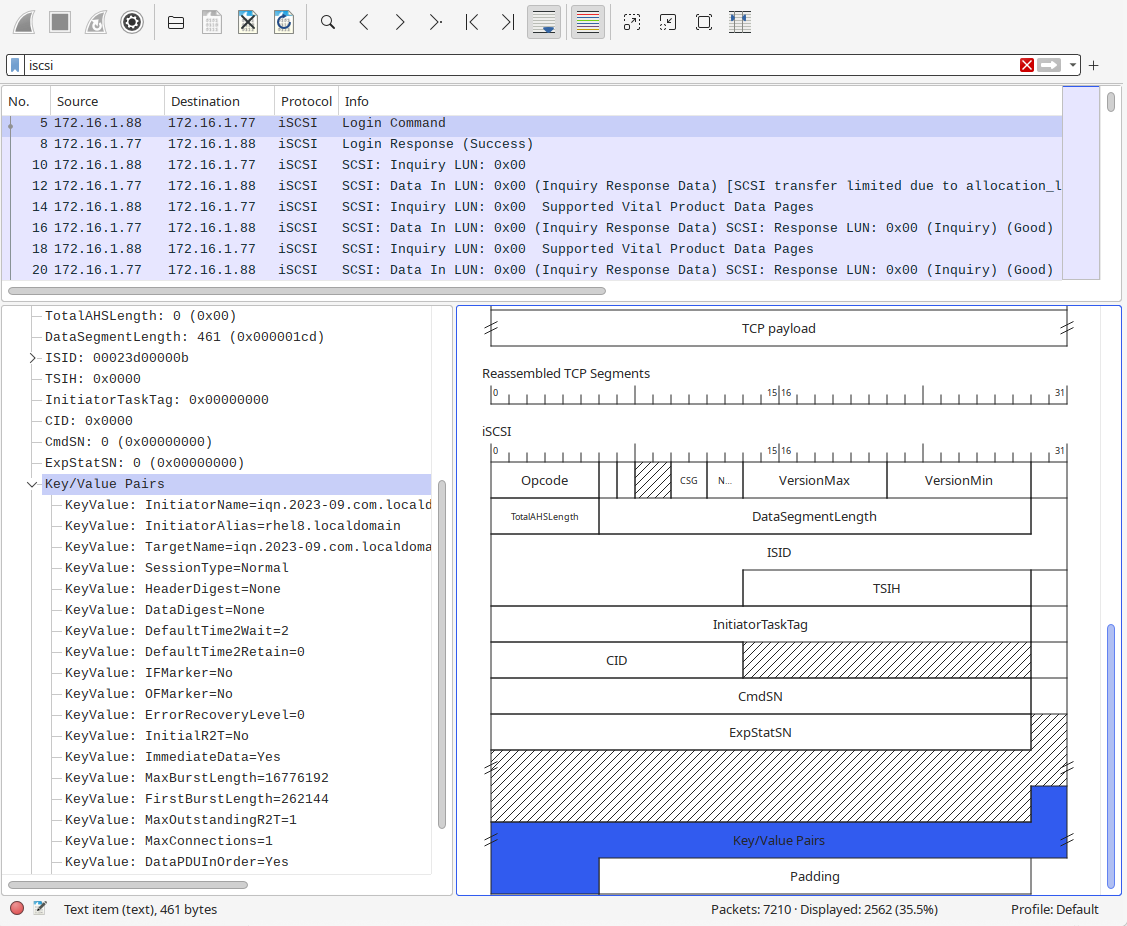Viewport: 1127px width, 926px height.
Task: Add a display filter button
Action: coord(1094,65)
